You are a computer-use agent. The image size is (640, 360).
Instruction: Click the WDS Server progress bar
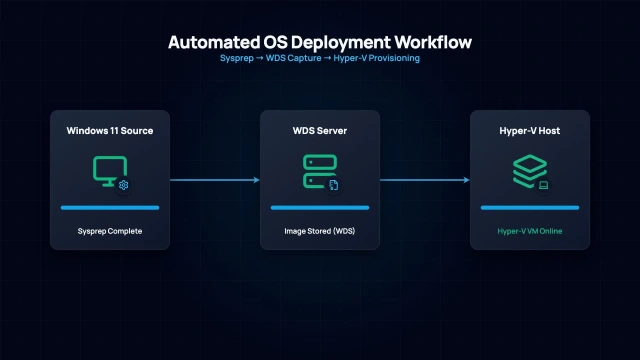tap(320, 208)
